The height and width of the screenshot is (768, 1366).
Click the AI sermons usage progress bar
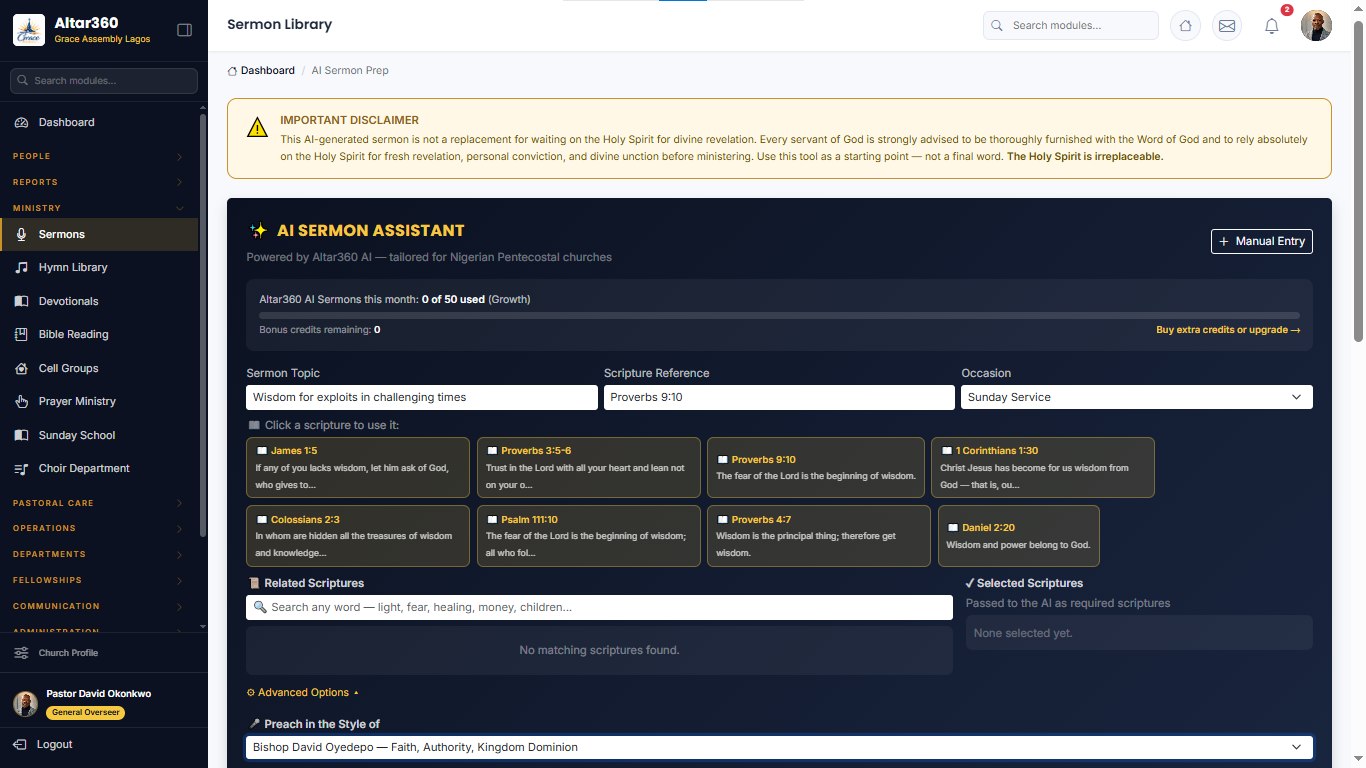click(779, 315)
